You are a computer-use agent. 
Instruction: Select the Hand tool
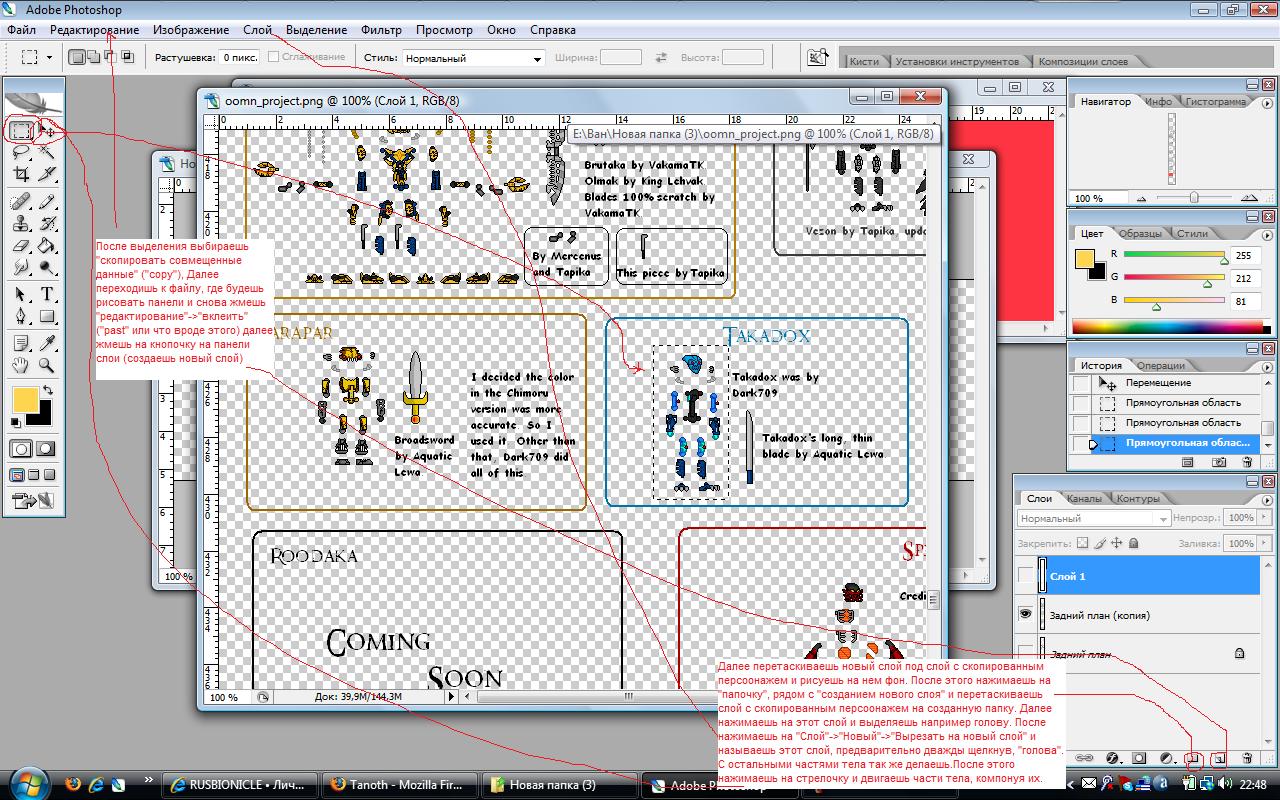click(x=21, y=366)
